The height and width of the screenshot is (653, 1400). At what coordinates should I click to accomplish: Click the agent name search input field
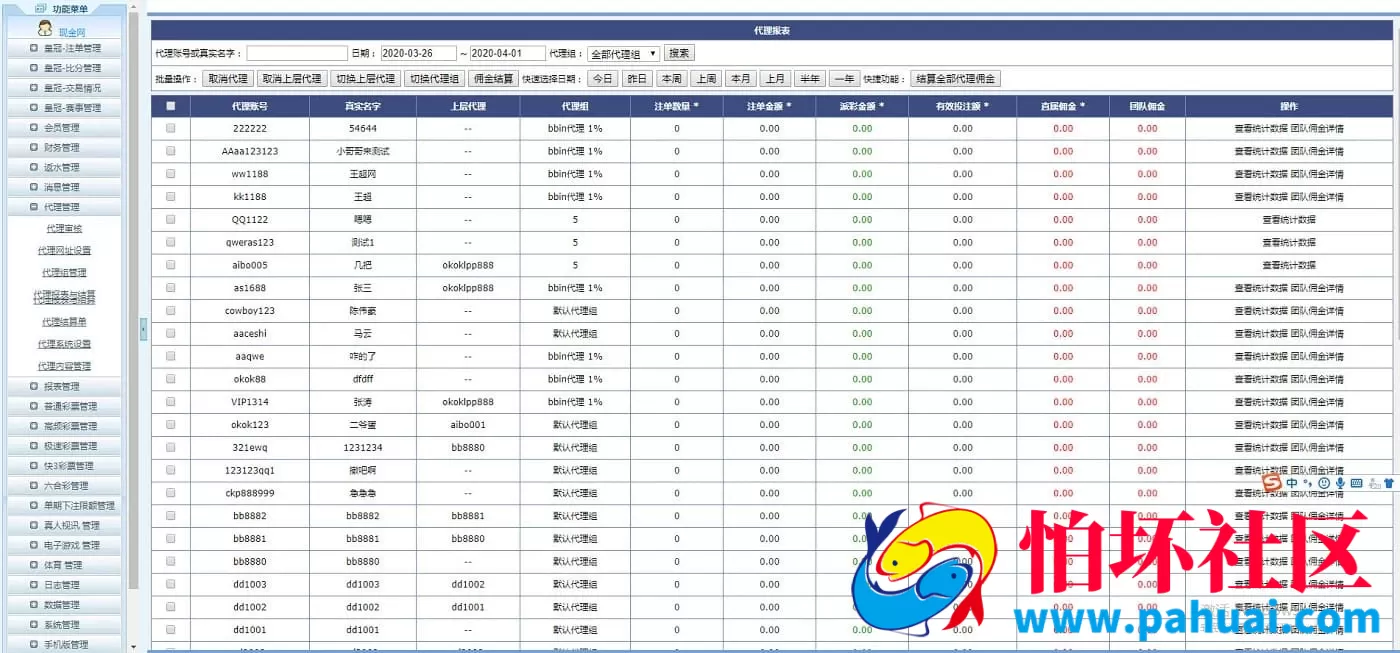coord(297,52)
